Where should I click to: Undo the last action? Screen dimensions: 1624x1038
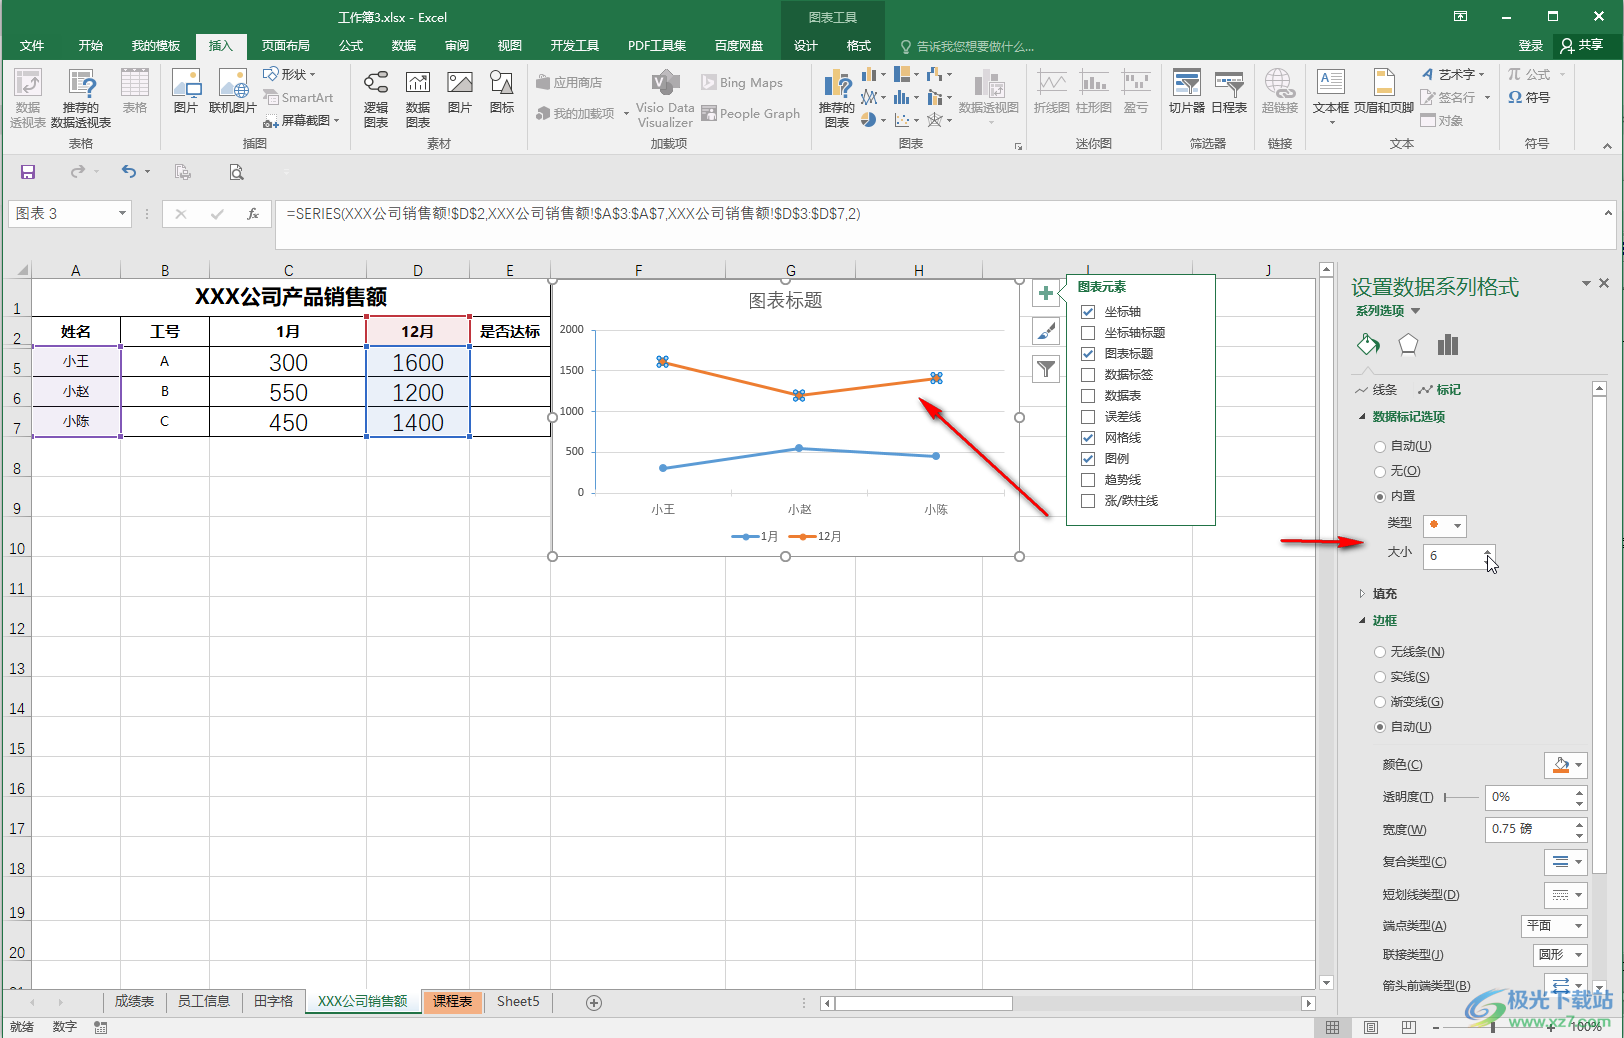click(x=129, y=172)
